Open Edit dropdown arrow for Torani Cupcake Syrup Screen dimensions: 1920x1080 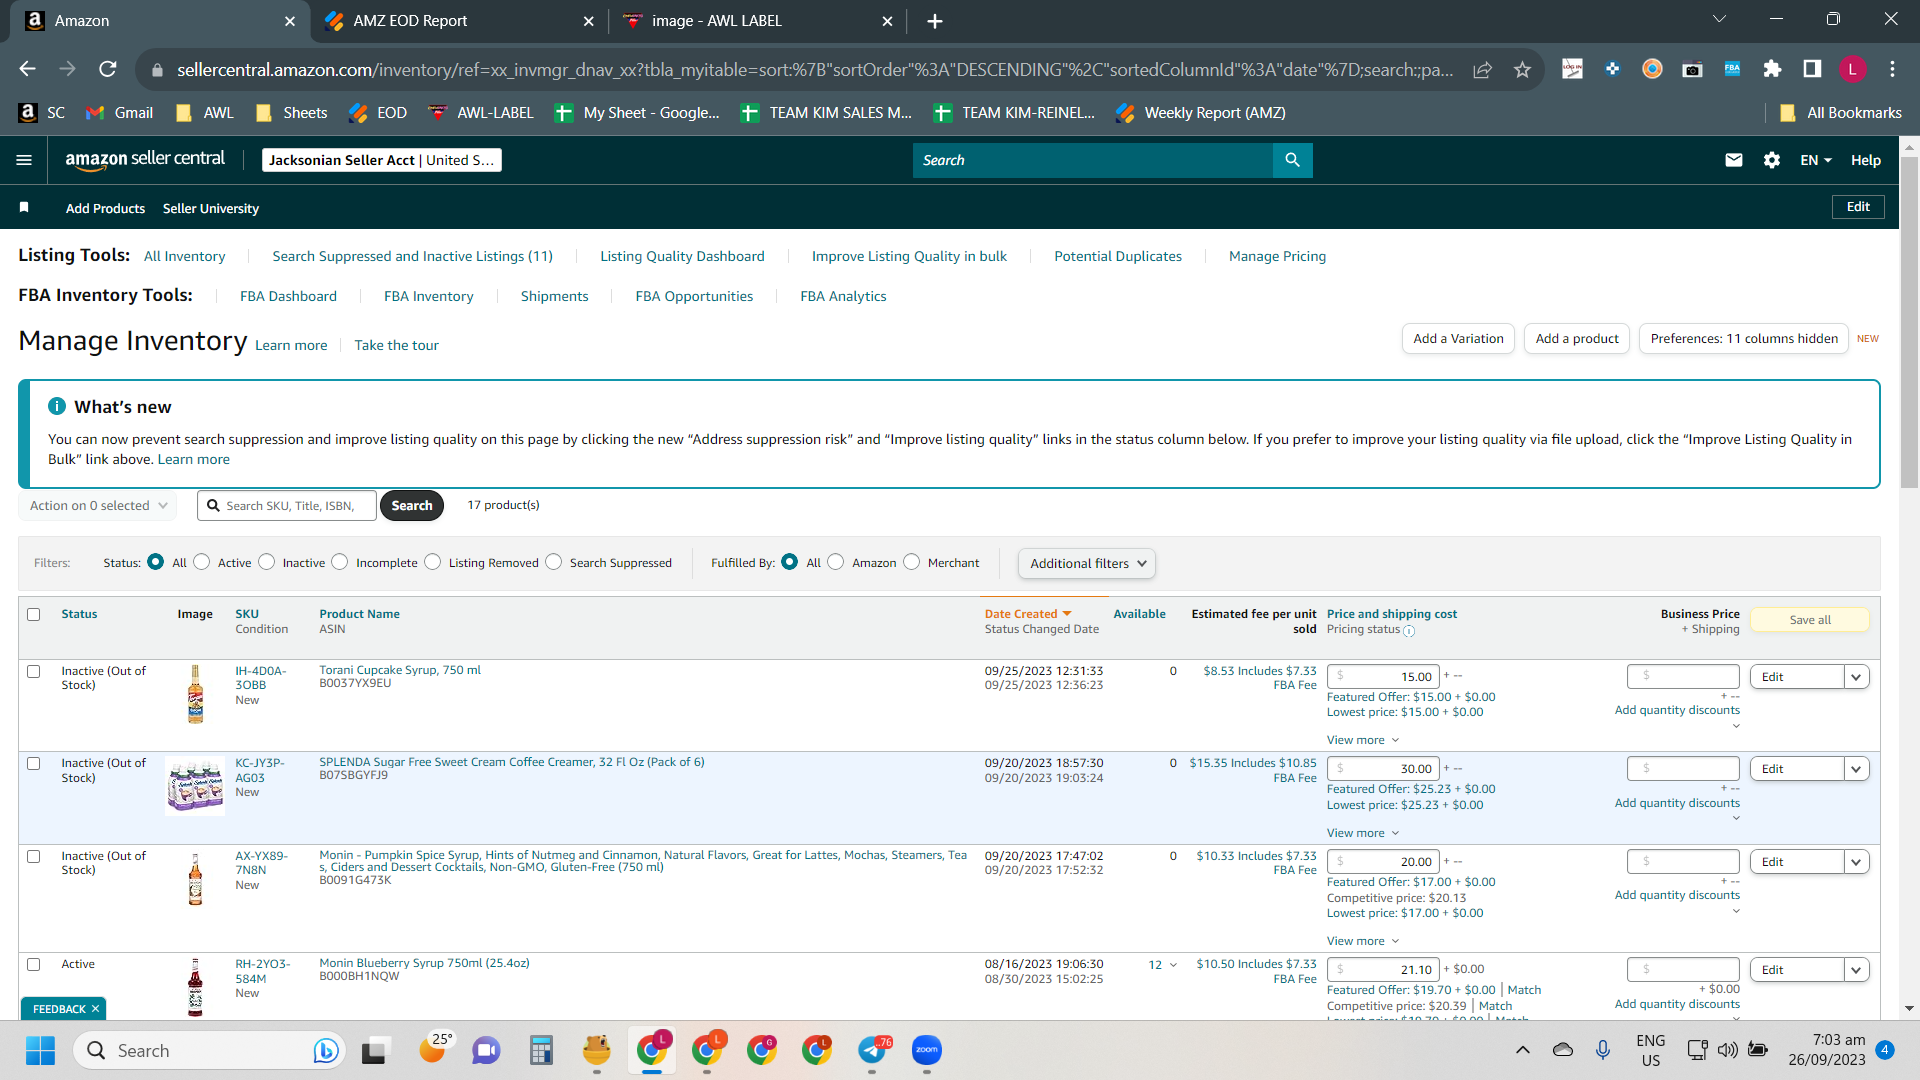click(1857, 677)
